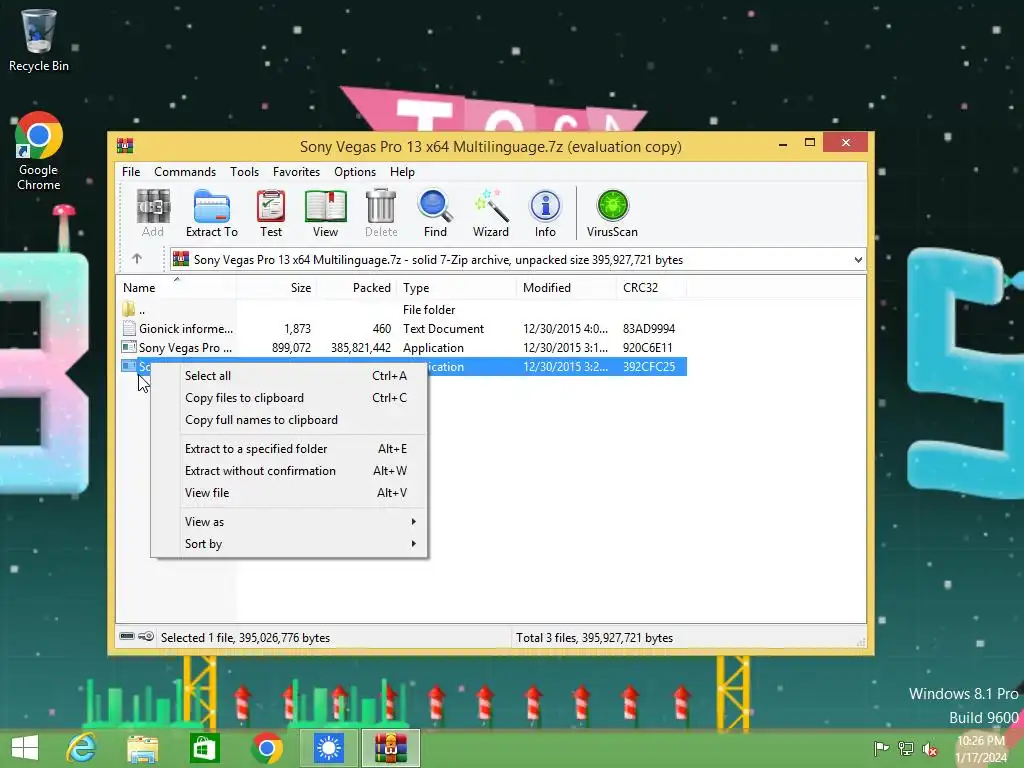Click the CRC32 value 392CFC25

648,366
